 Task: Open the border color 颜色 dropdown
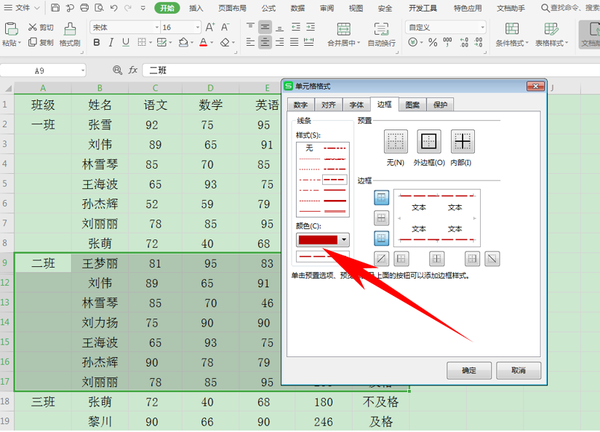pos(344,240)
